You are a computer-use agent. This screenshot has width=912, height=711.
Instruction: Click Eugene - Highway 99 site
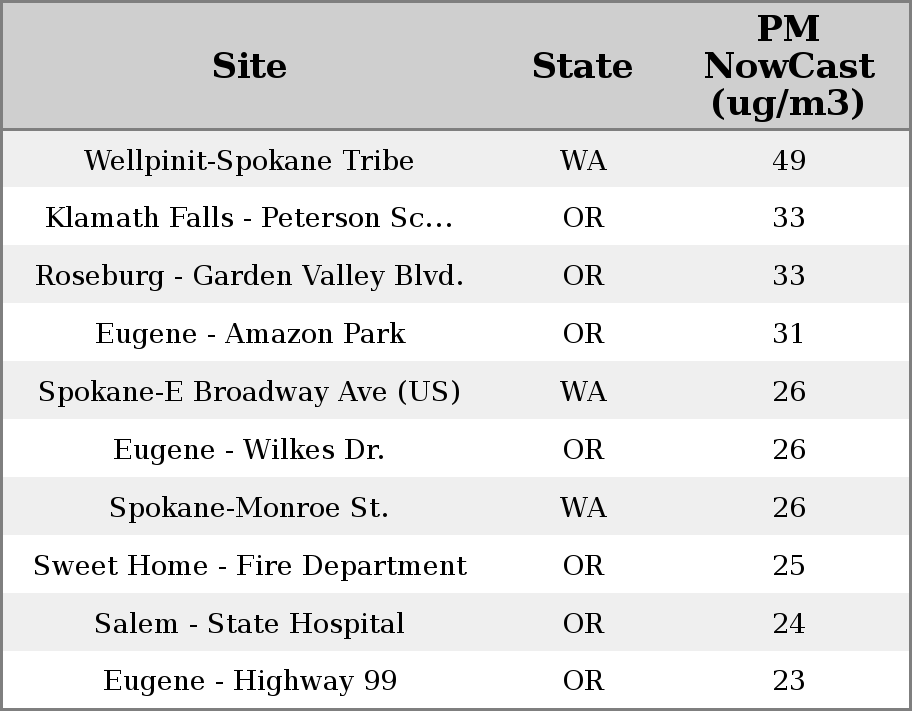(x=249, y=682)
